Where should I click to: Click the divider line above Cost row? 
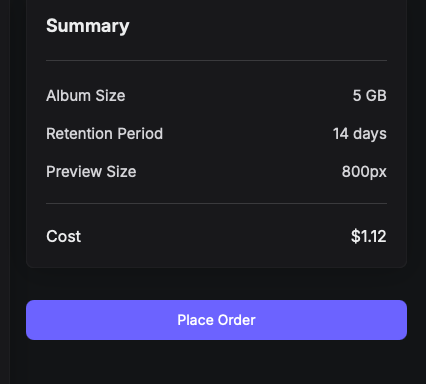click(x=216, y=203)
